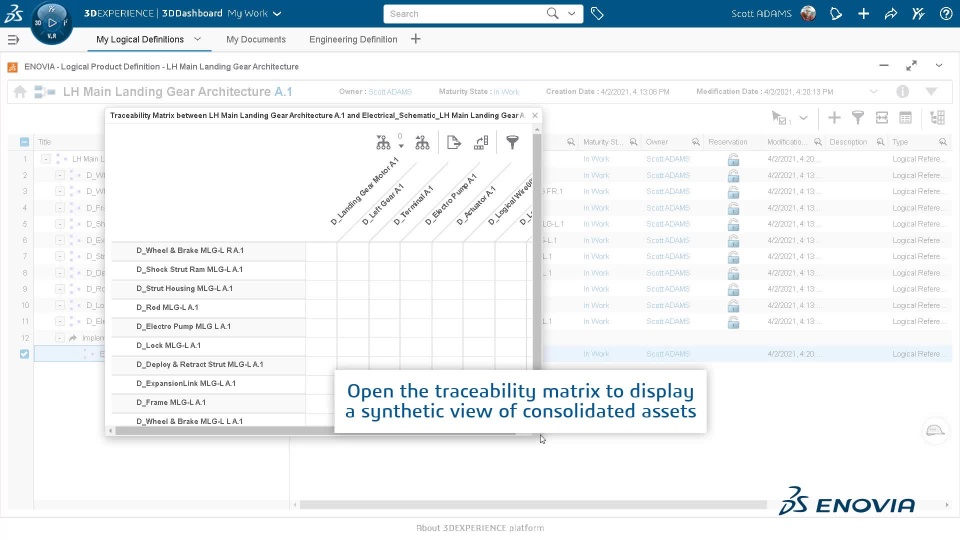The image size is (960, 540).
Task: Click the Scott ADAMS name in top bar
Action: (x=761, y=13)
